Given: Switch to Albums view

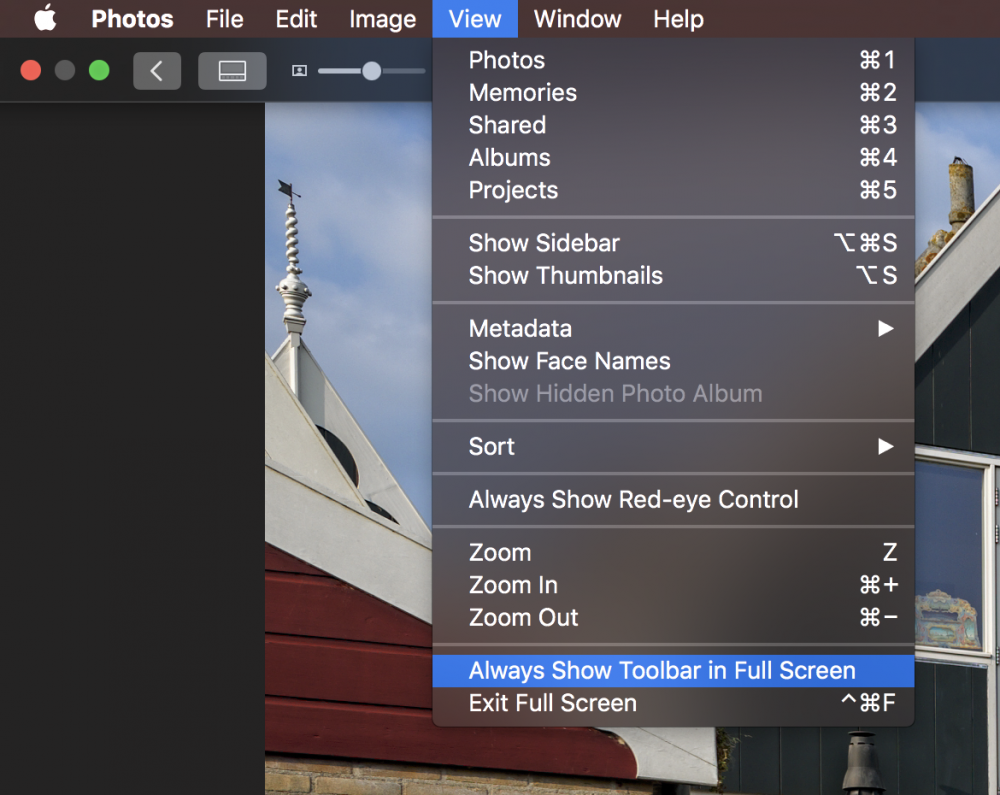Looking at the screenshot, I should (673, 157).
